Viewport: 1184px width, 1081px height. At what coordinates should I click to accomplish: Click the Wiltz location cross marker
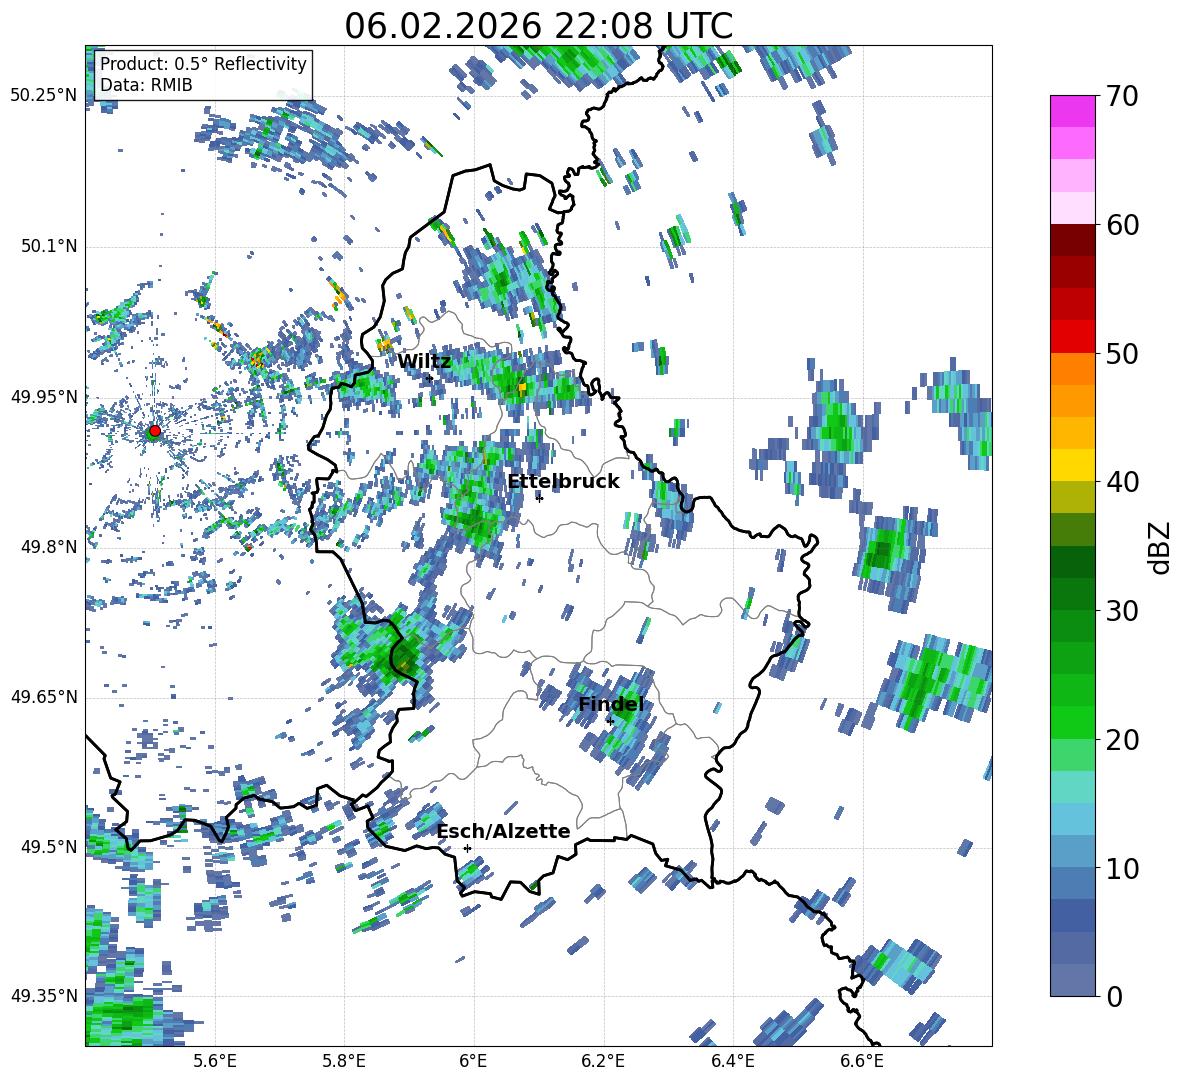coord(429,378)
